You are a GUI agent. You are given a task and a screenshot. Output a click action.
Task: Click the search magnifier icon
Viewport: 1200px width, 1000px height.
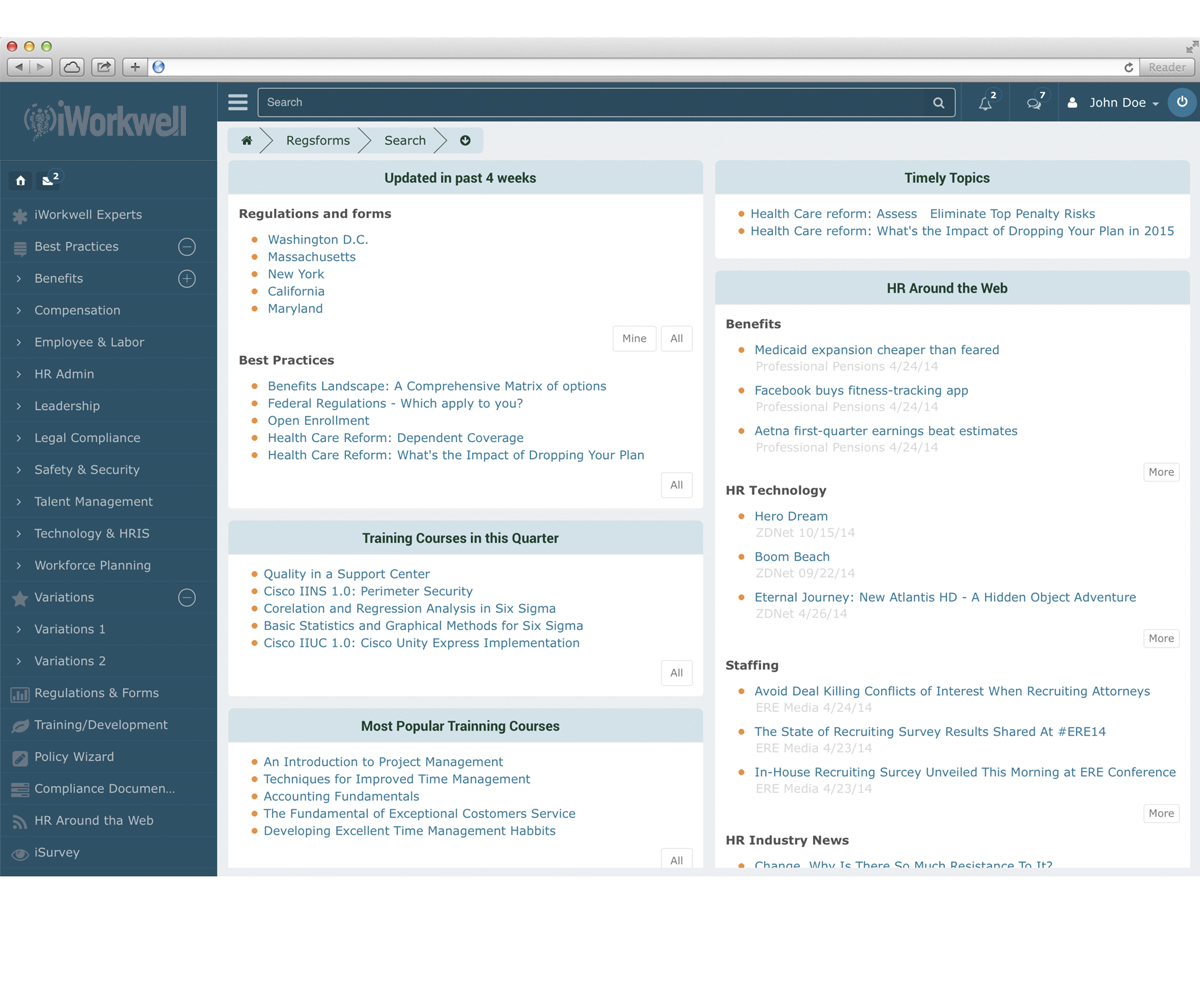click(x=938, y=103)
